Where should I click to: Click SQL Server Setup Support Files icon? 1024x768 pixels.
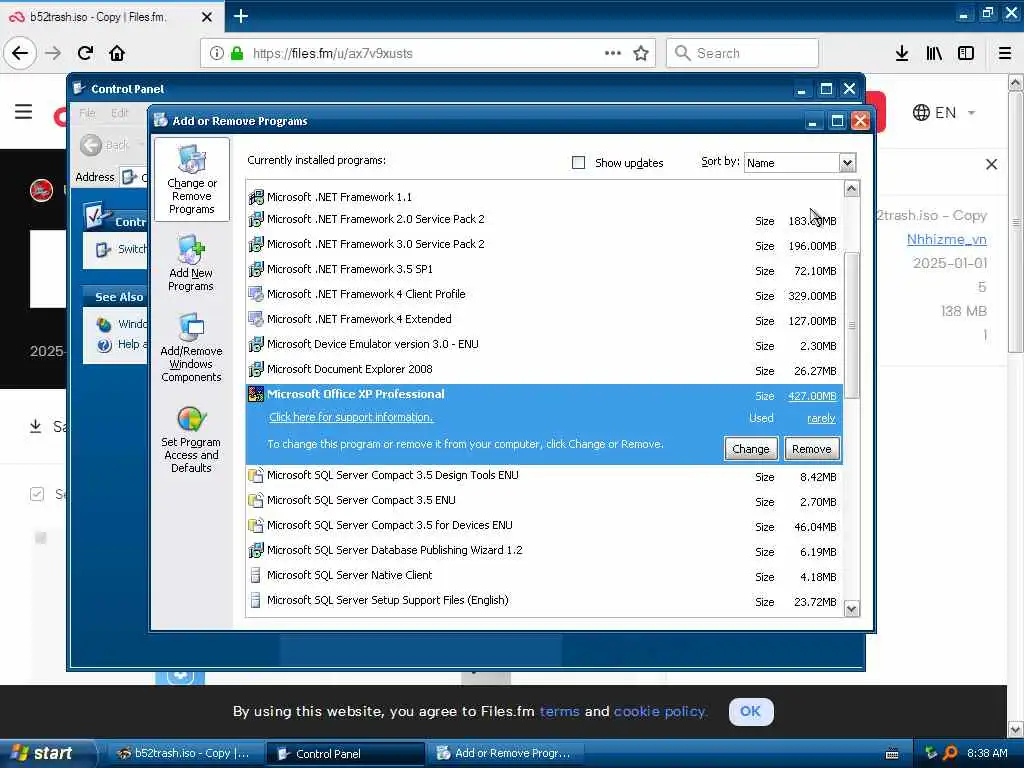click(256, 600)
